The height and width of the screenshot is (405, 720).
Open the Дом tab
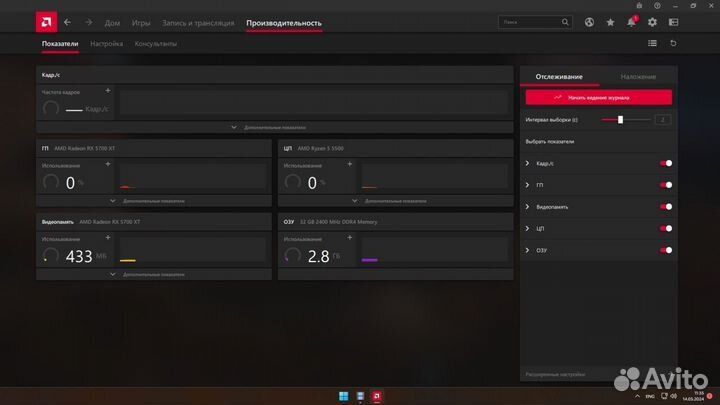click(x=112, y=22)
